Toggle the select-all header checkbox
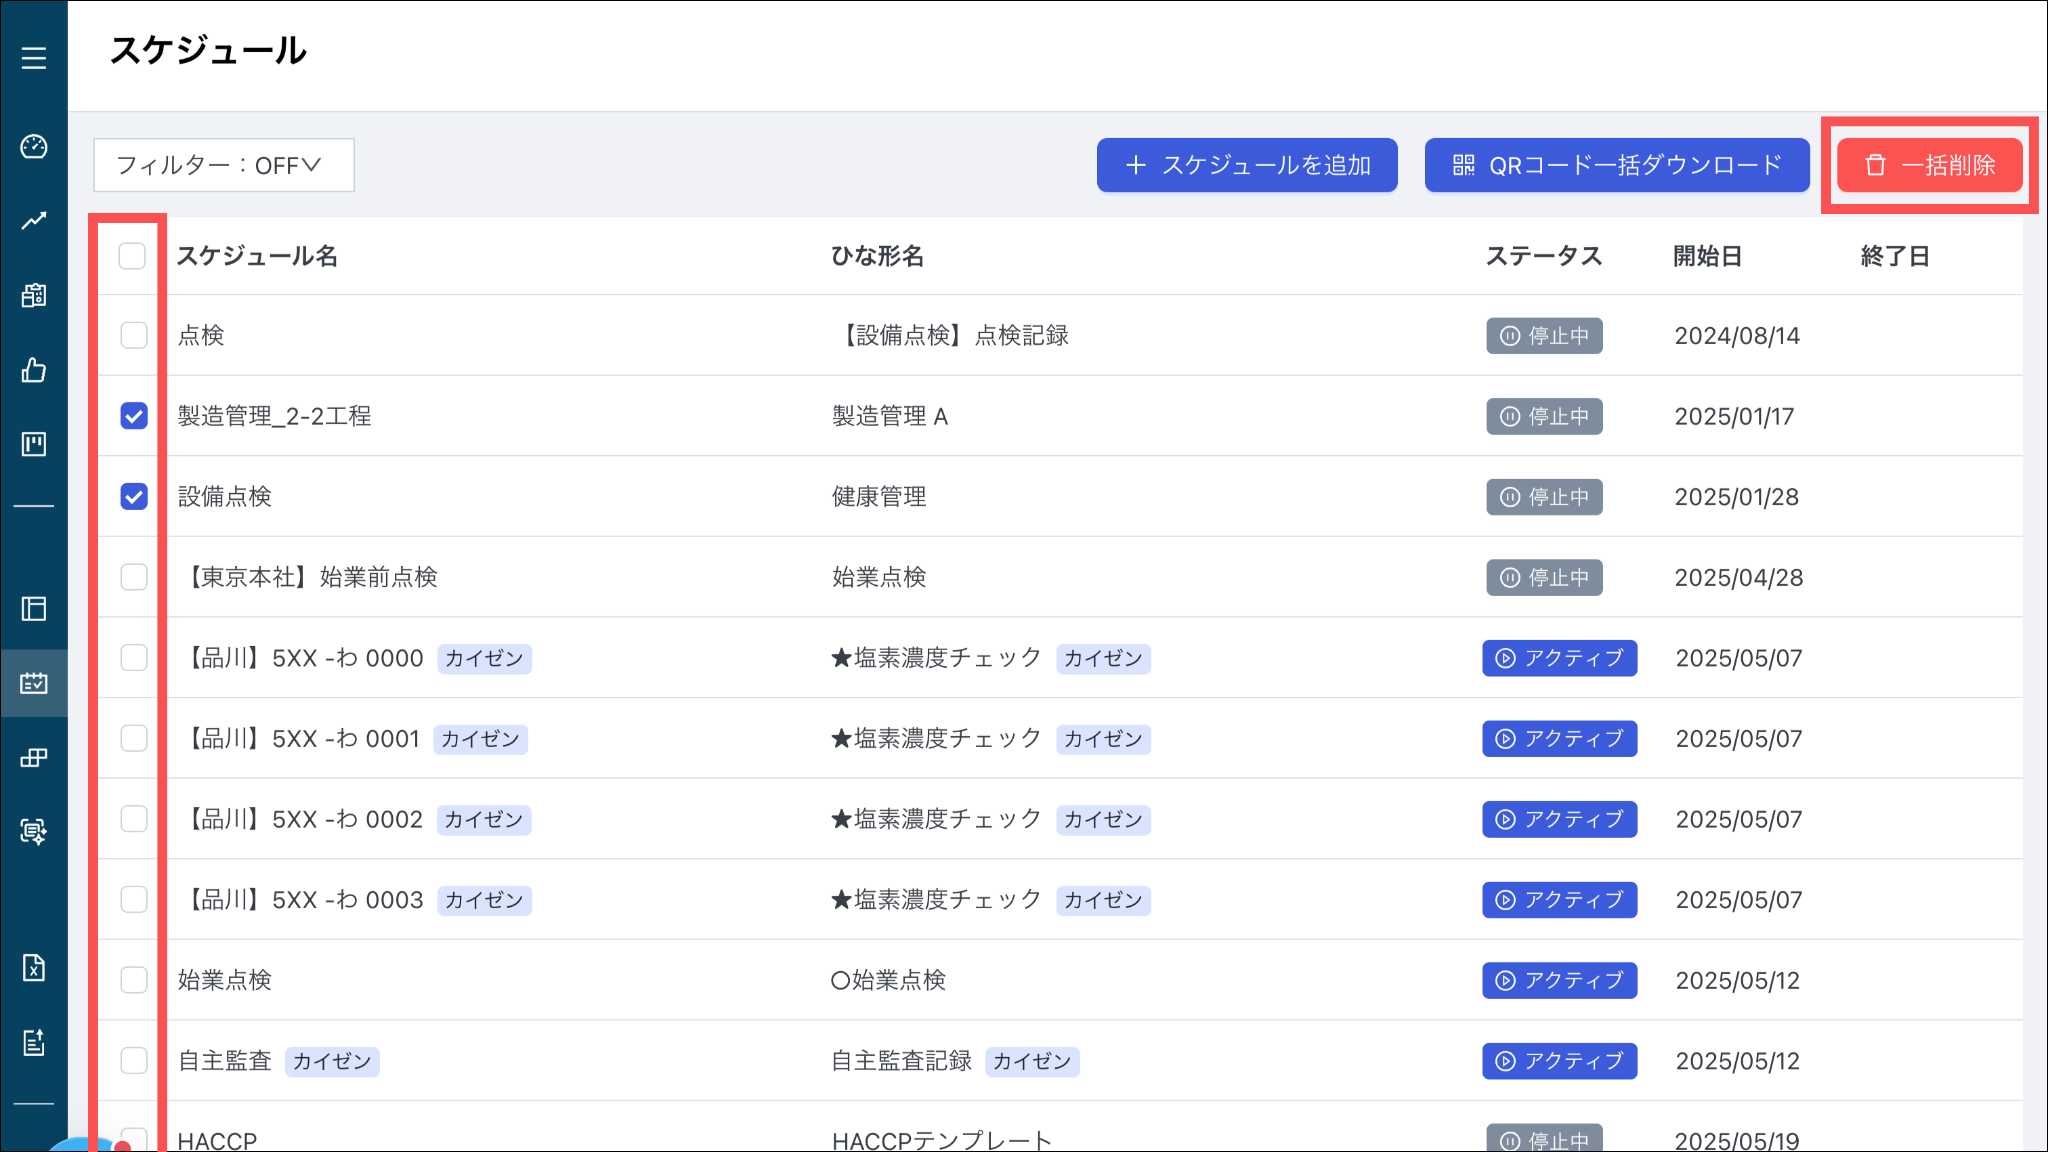This screenshot has width=2048, height=1152. [x=132, y=256]
